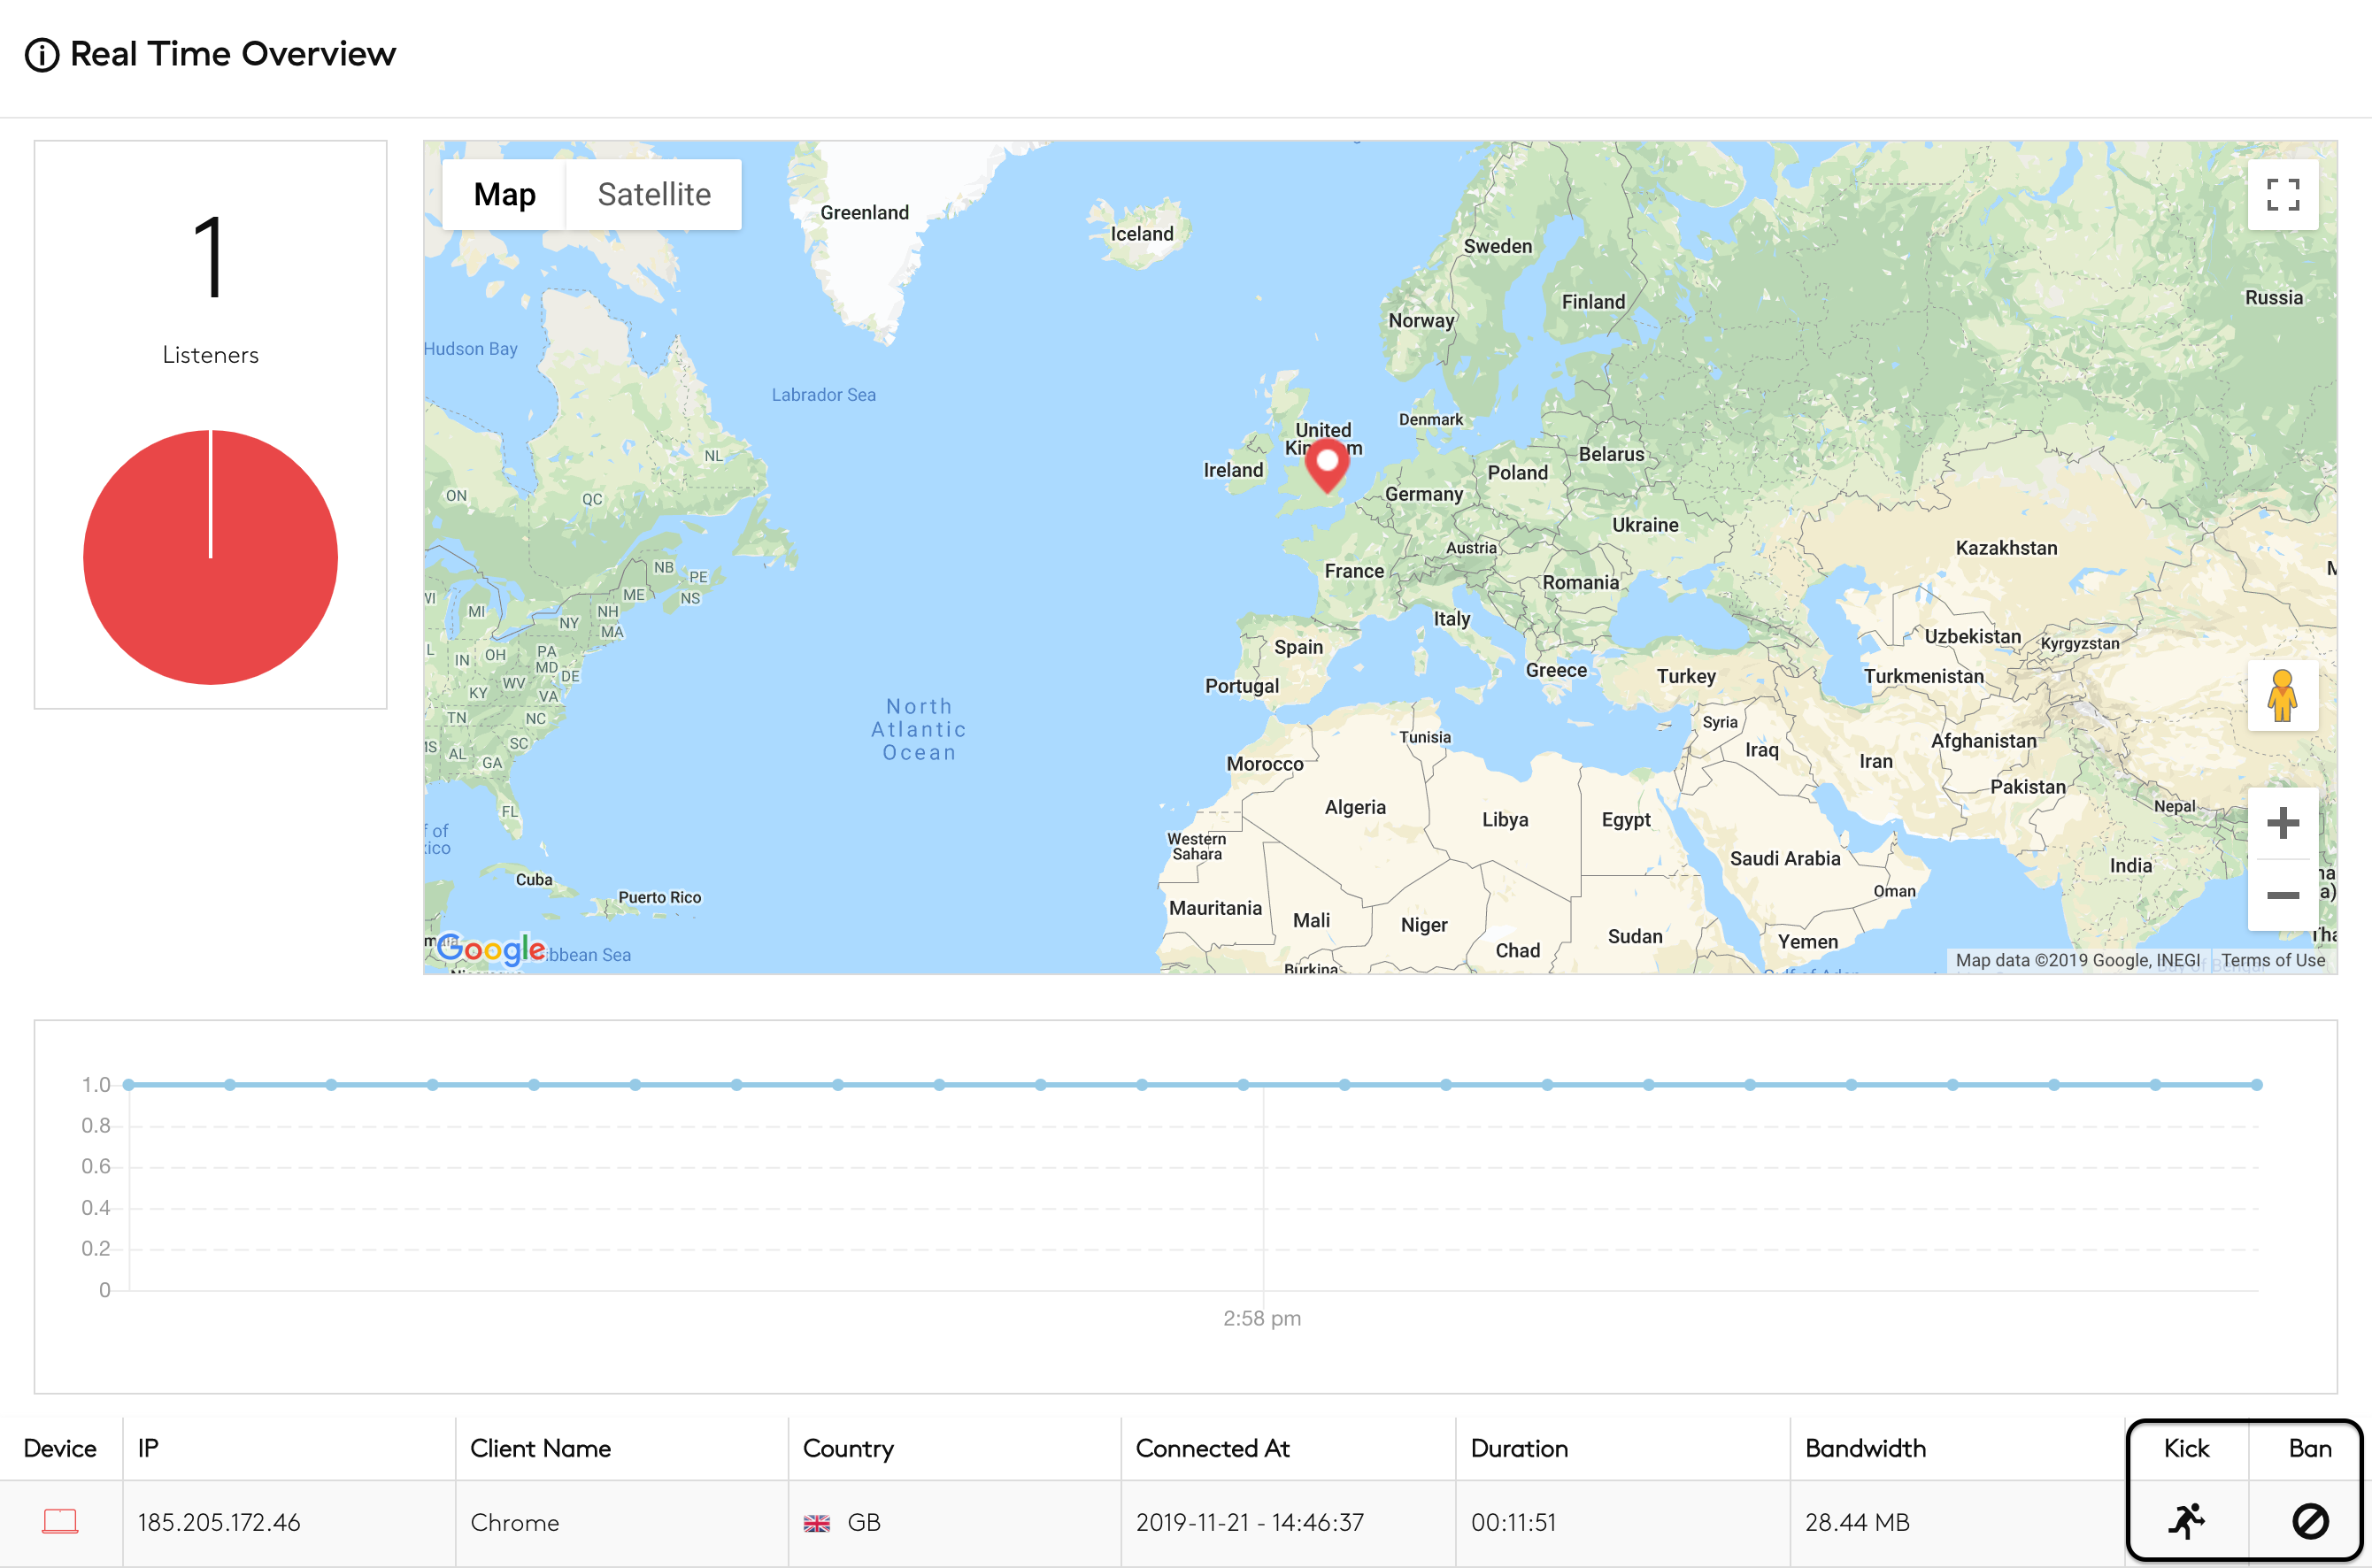
Task: Click the Ban listener icon
Action: pos(2309,1521)
